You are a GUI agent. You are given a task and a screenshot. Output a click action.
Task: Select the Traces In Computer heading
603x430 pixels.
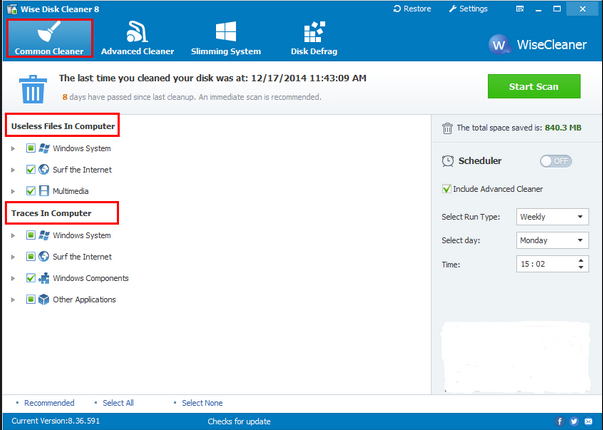pyautogui.click(x=51, y=213)
